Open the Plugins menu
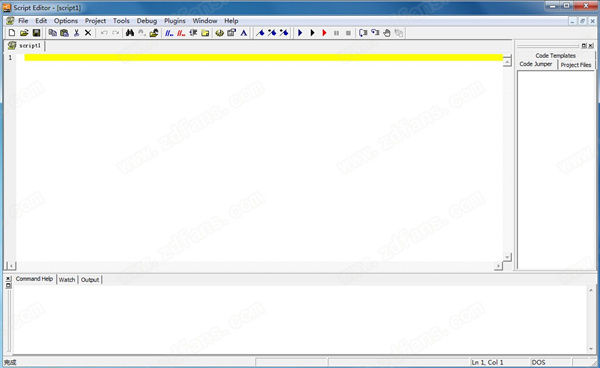 174,21
